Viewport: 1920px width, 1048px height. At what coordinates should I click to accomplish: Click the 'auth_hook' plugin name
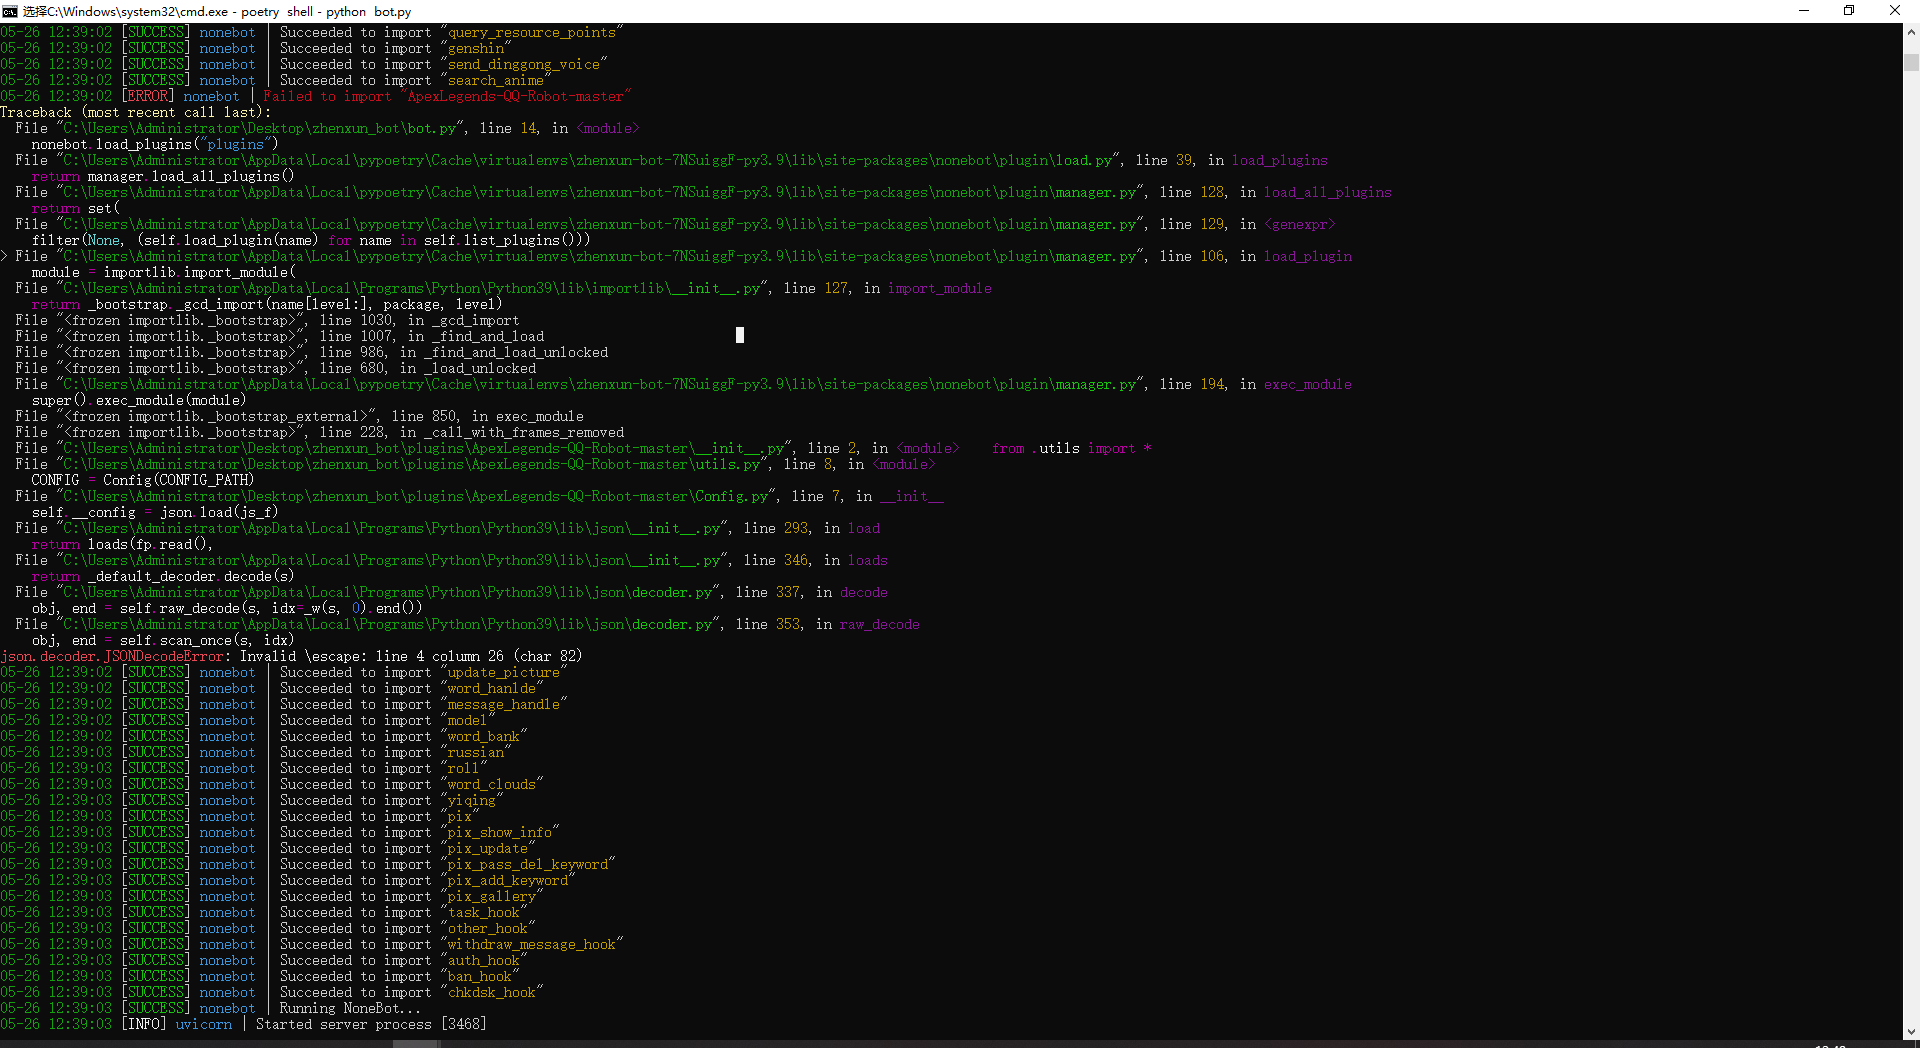tap(483, 960)
